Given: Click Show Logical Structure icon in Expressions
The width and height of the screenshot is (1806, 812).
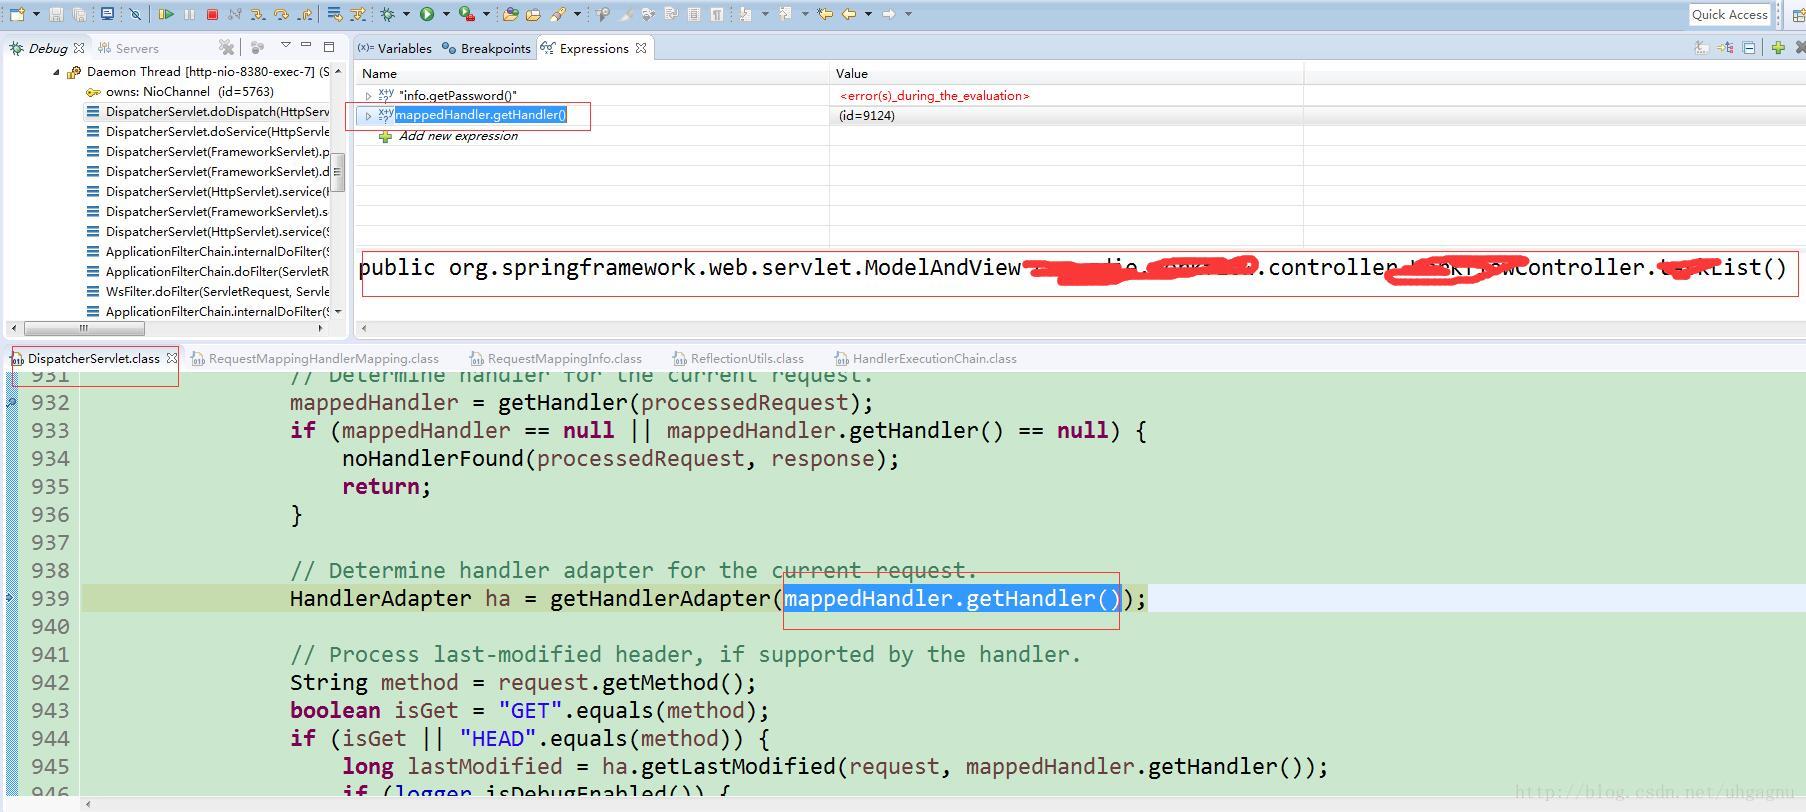Looking at the screenshot, I should (x=1726, y=47).
